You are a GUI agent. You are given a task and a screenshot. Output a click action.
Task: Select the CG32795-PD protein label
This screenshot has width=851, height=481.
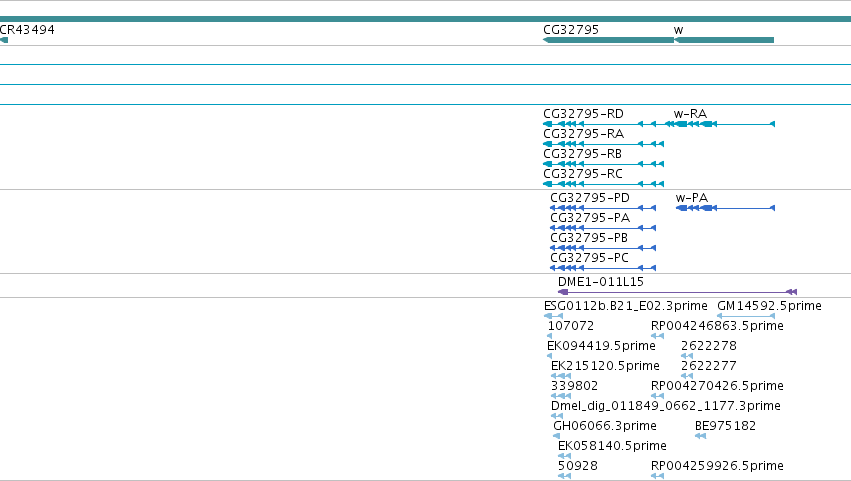(x=590, y=198)
